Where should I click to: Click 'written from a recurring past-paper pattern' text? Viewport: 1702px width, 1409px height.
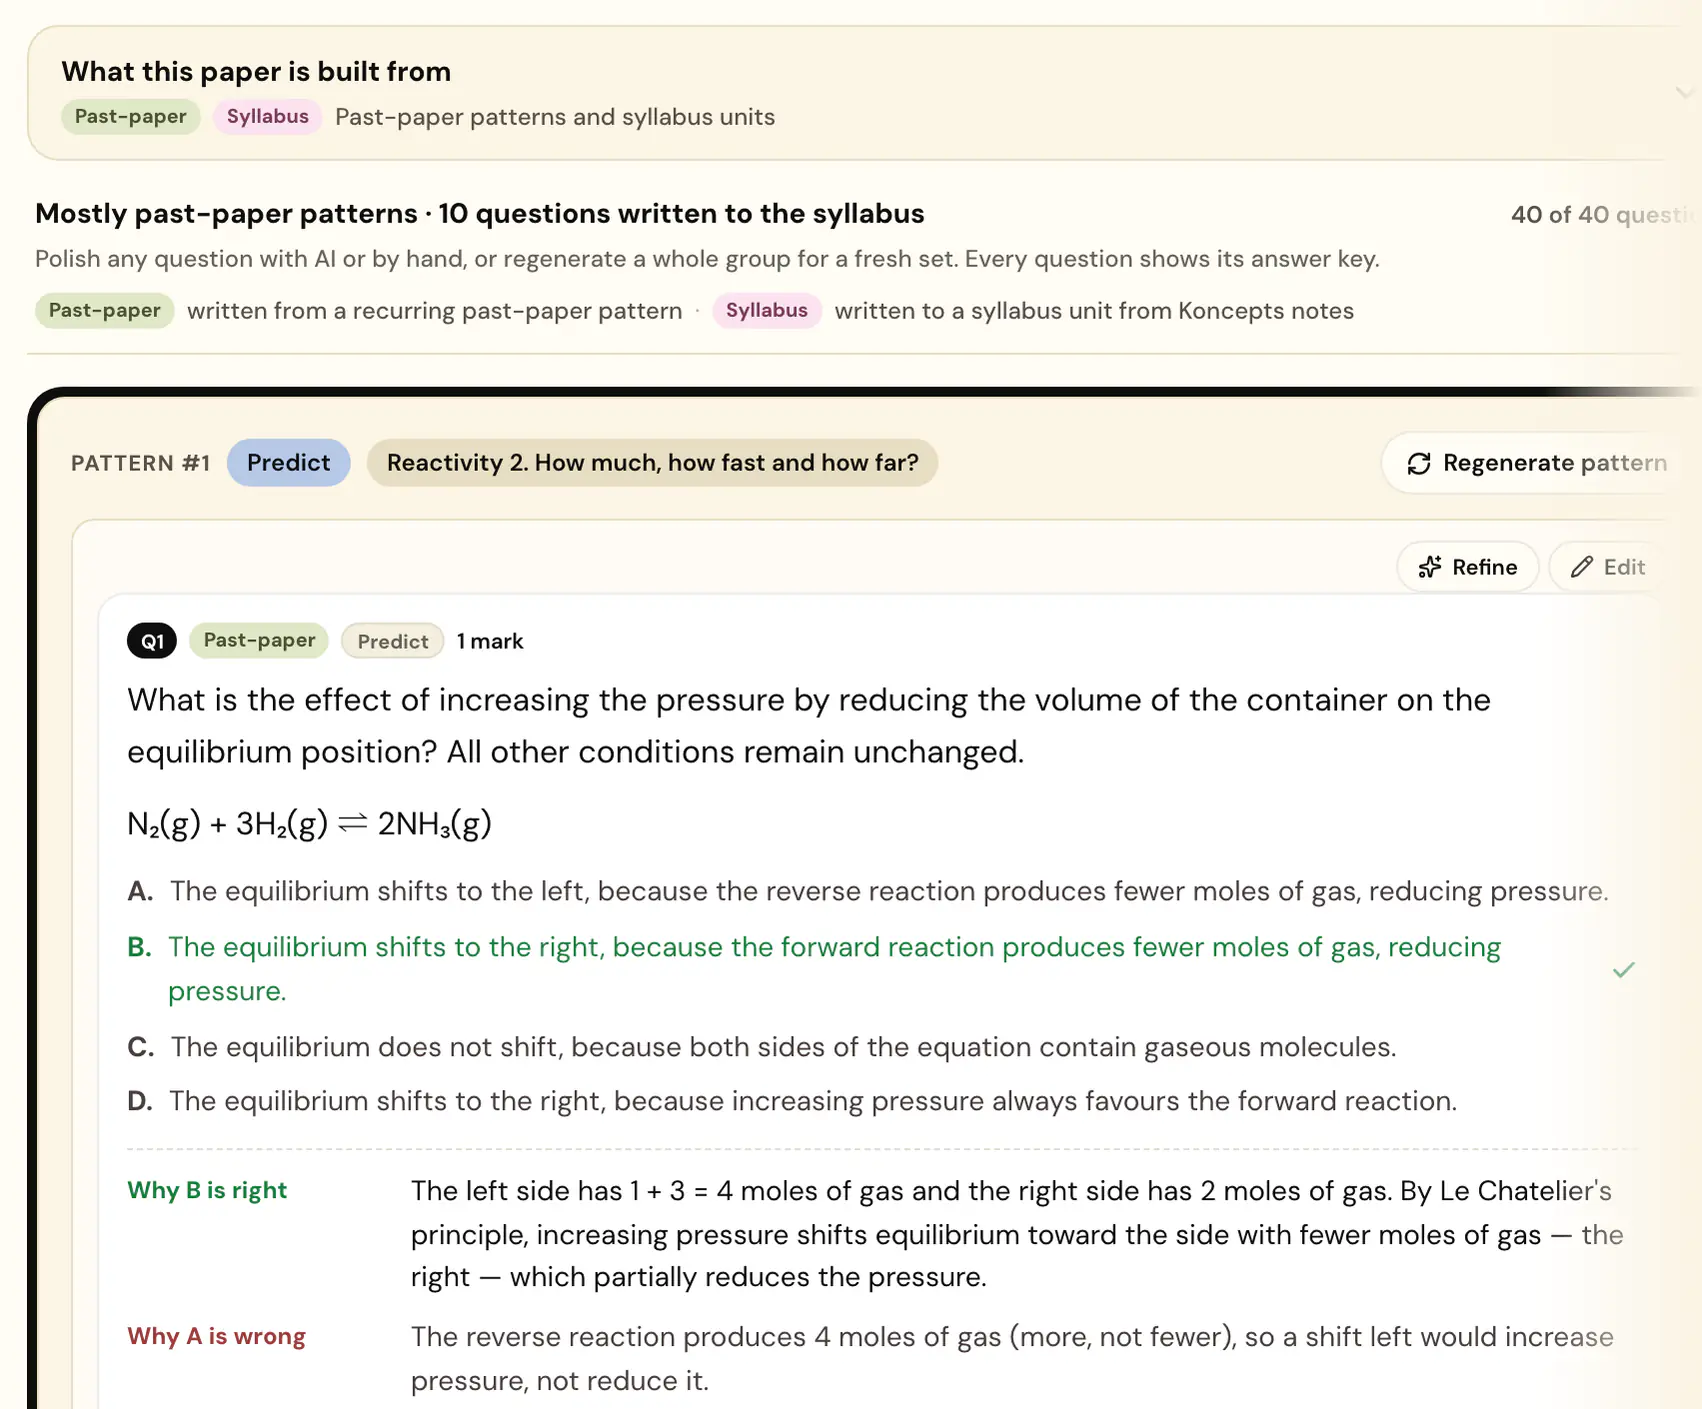coord(435,311)
